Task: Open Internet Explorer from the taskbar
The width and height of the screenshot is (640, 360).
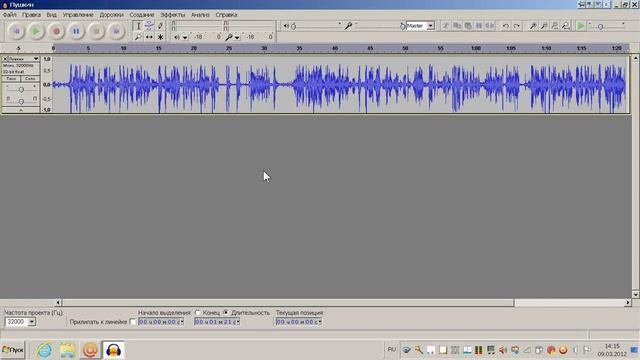Action: click(x=44, y=350)
